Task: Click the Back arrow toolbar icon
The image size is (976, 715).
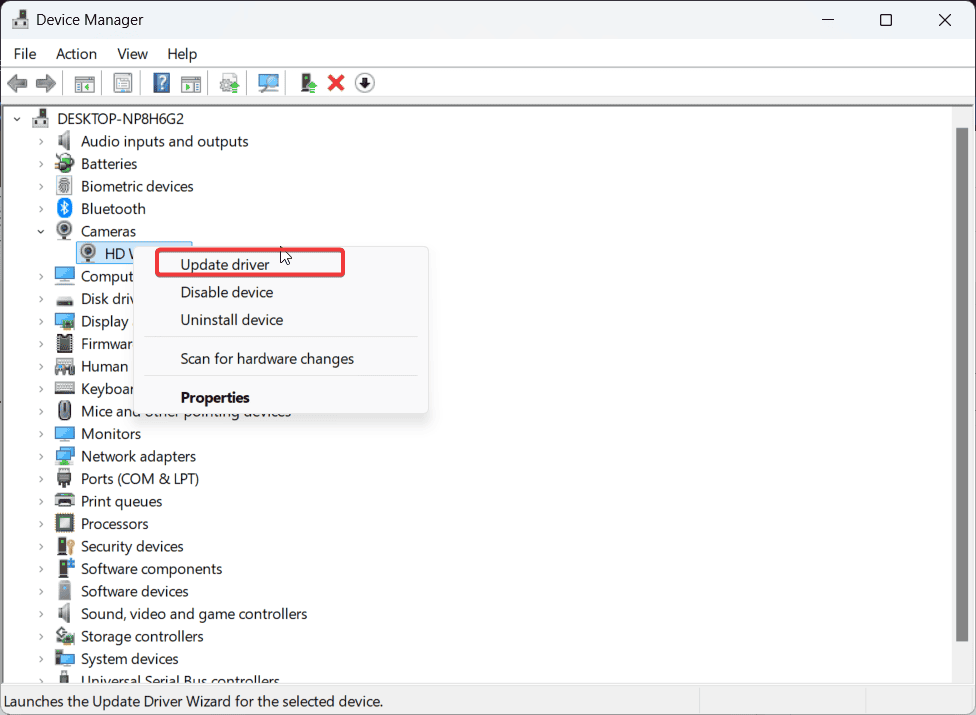Action: click(x=17, y=83)
